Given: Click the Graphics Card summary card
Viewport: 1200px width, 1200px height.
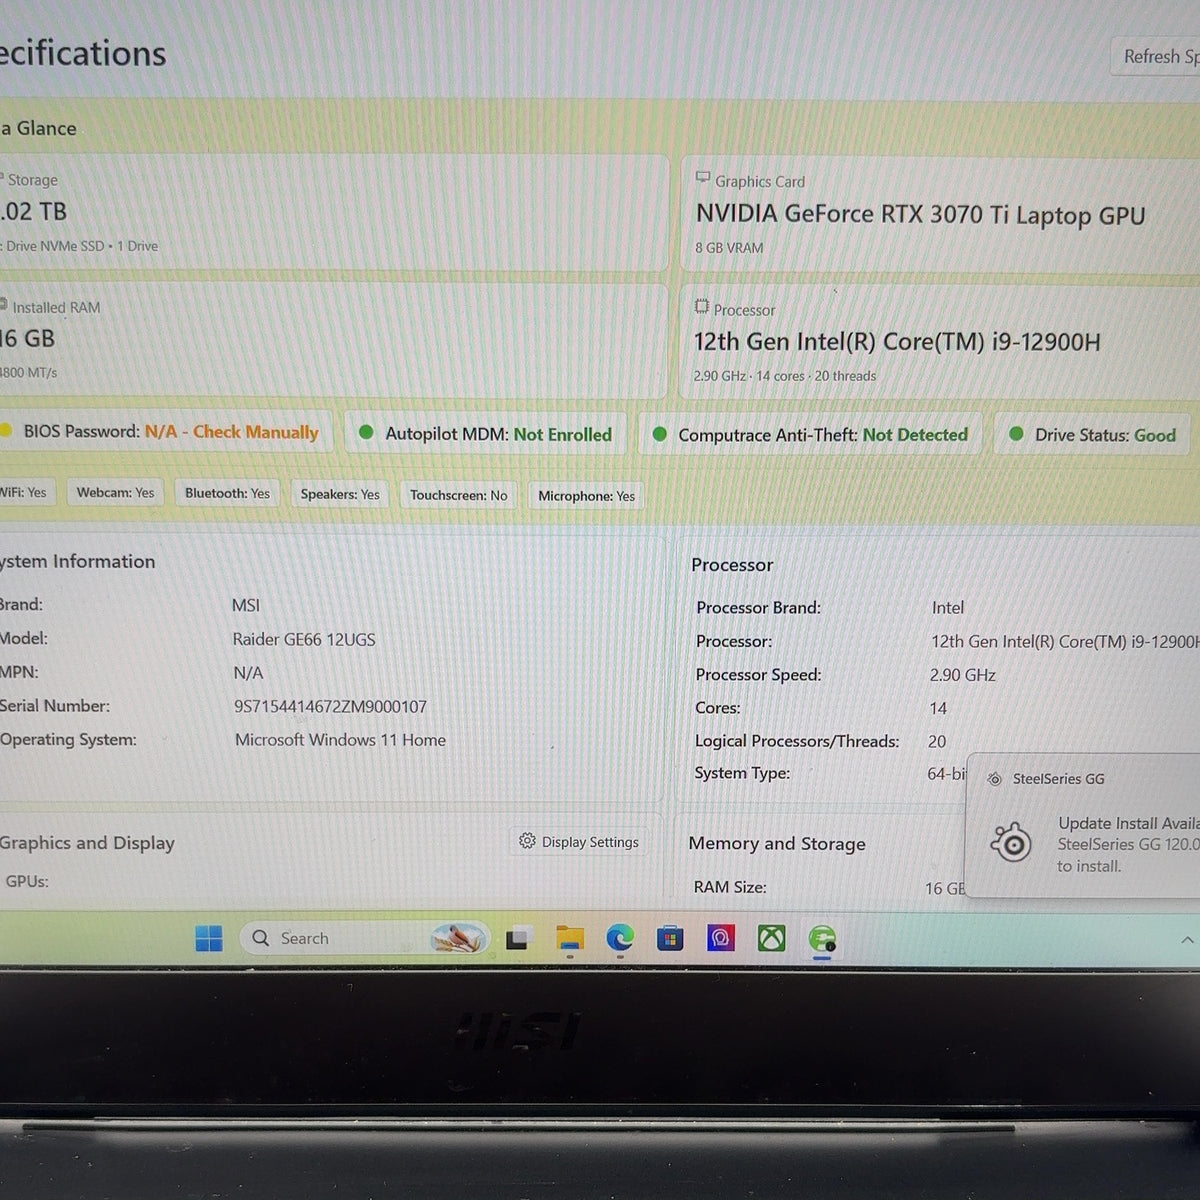Looking at the screenshot, I should (940, 214).
